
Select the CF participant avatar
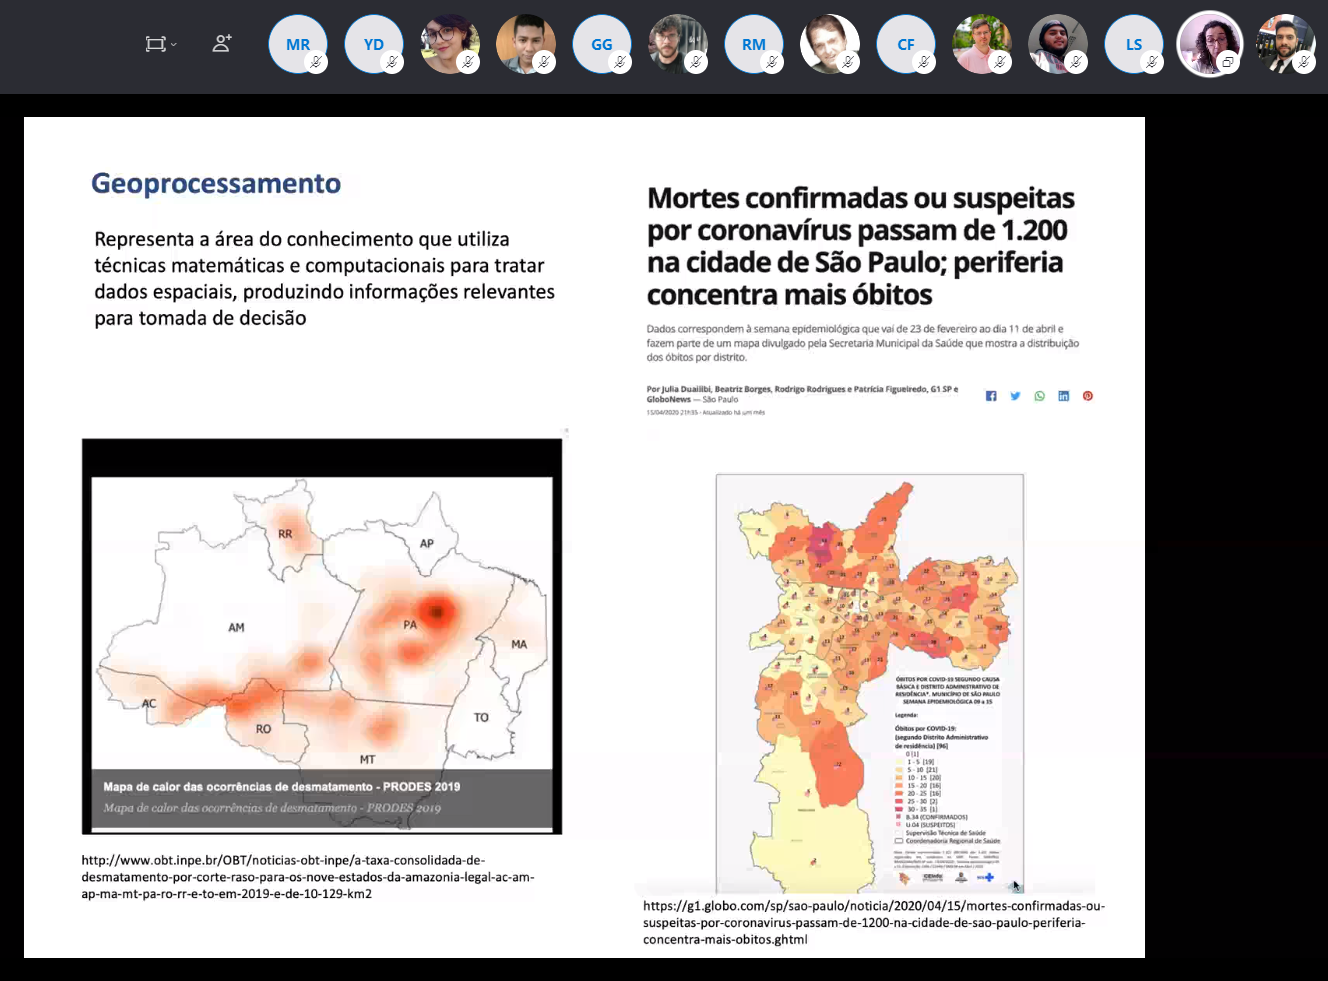(x=905, y=44)
